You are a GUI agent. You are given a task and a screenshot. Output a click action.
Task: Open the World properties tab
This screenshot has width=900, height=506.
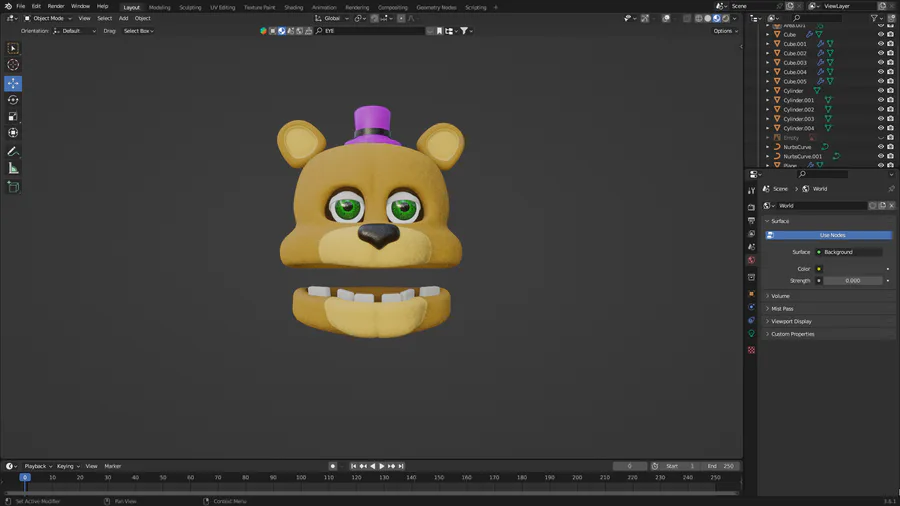[751, 260]
